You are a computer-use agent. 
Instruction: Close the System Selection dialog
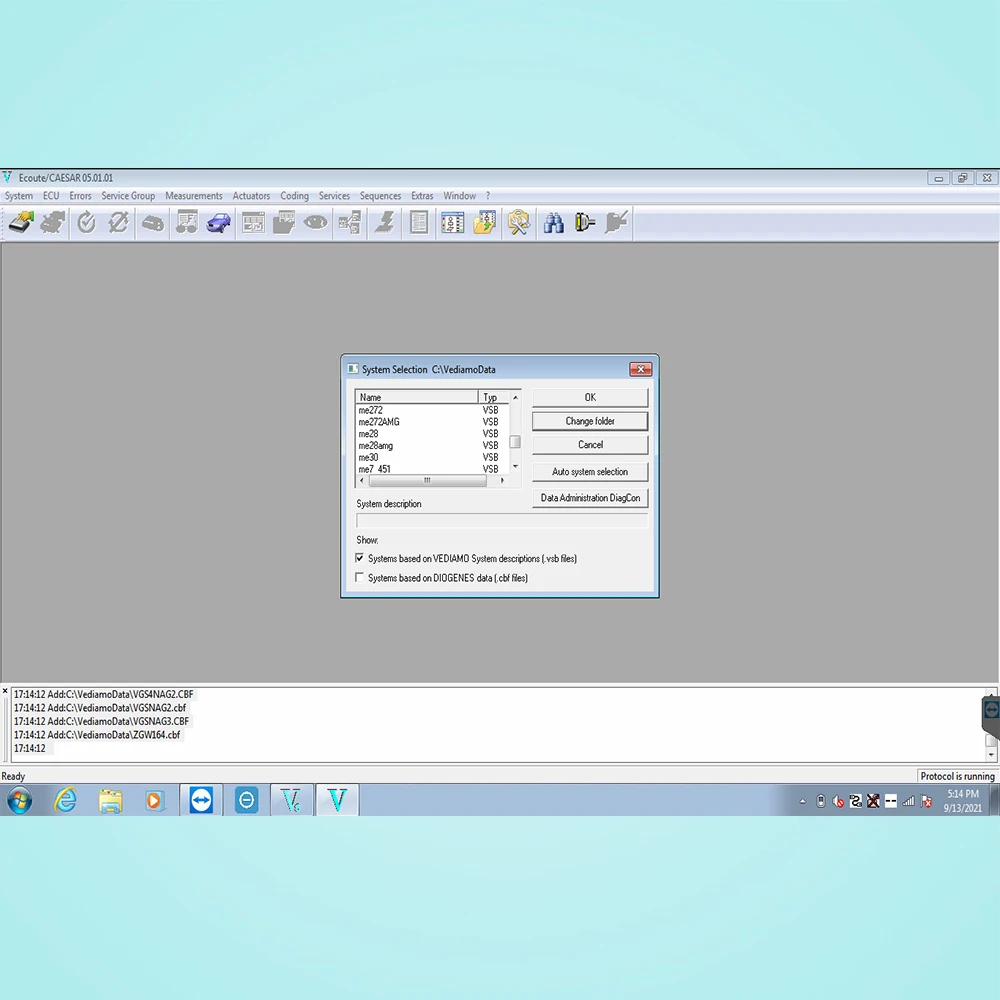(x=640, y=369)
